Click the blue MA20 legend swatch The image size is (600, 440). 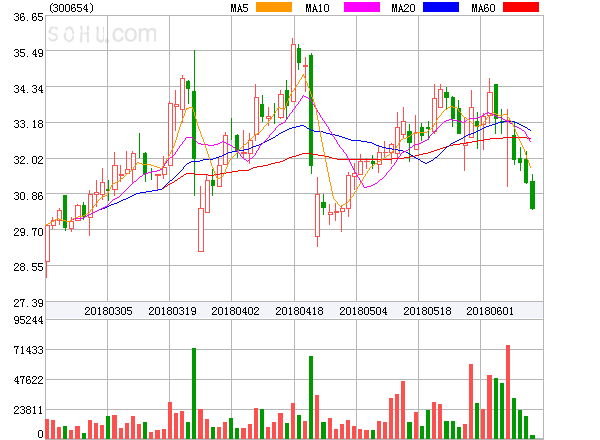point(441,7)
